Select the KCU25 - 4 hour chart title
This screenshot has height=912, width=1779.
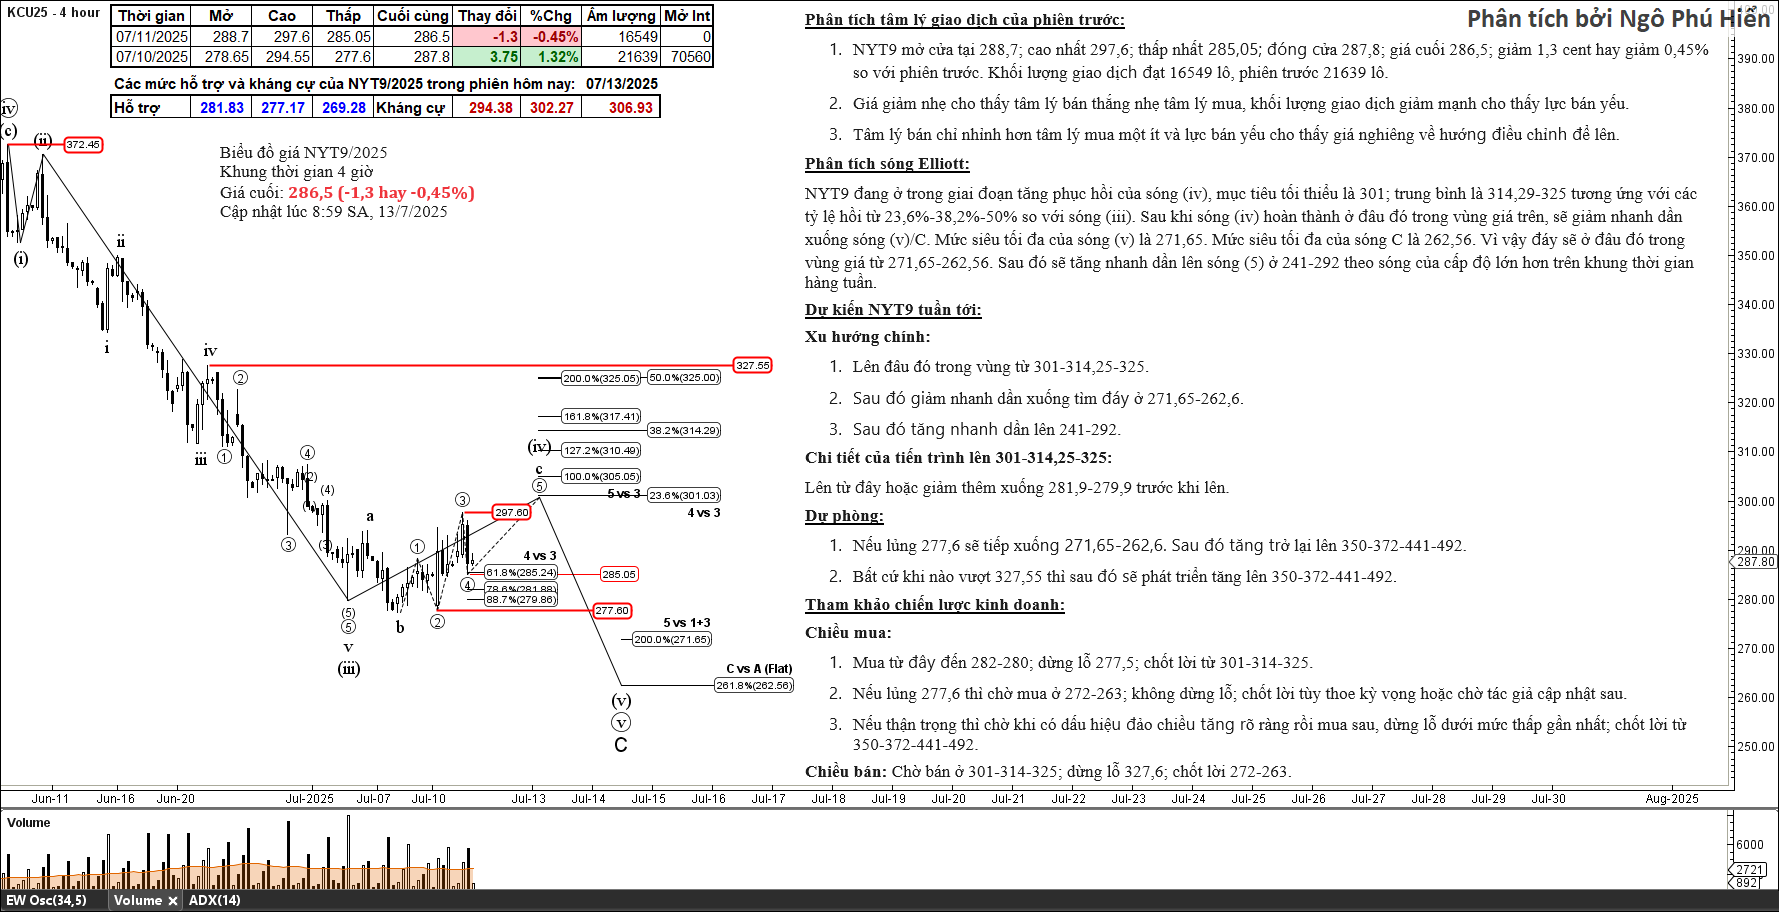[x=54, y=13]
